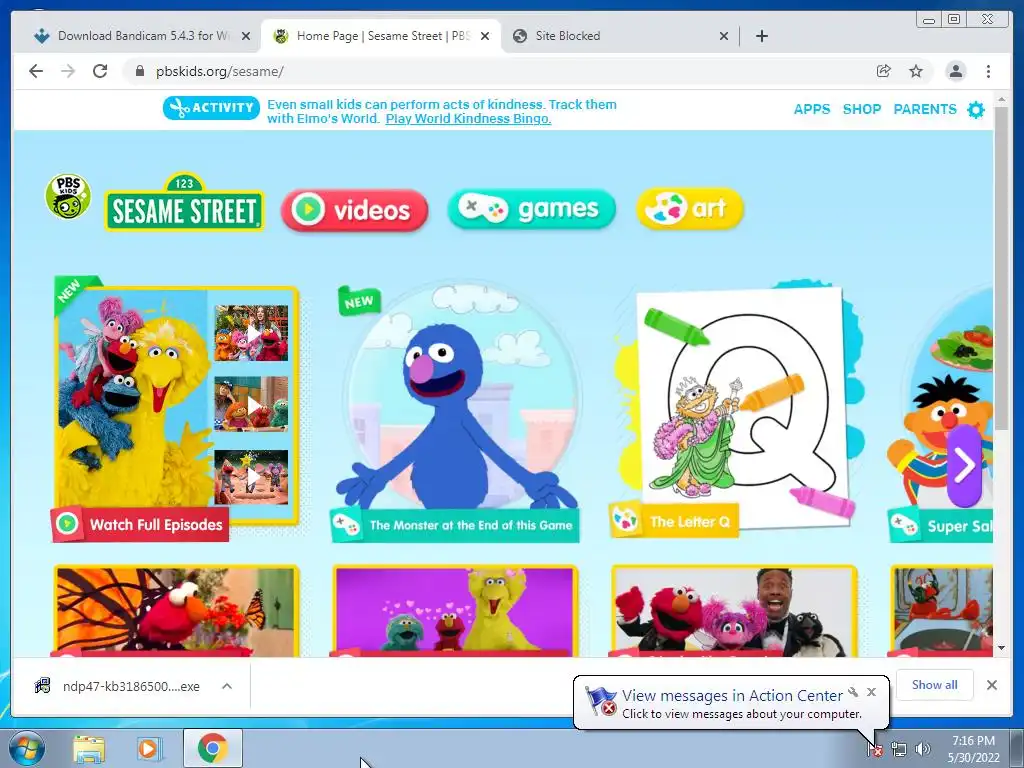Open the Elmo butterfly video thumbnail
The height and width of the screenshot is (768, 1024).
click(176, 611)
